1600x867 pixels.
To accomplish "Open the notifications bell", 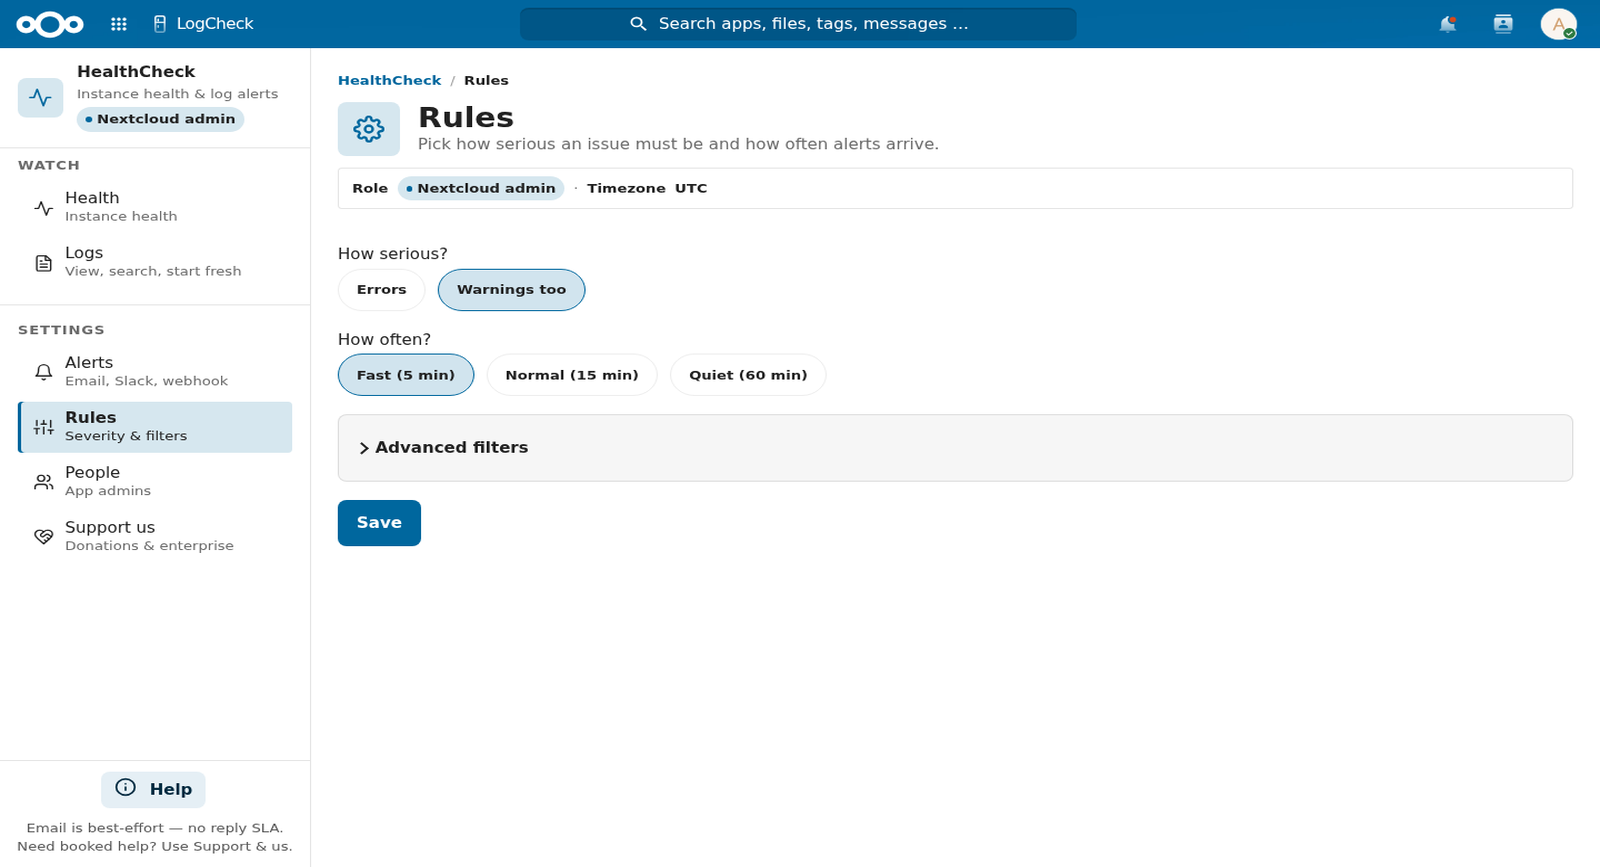I will 1448,24.
